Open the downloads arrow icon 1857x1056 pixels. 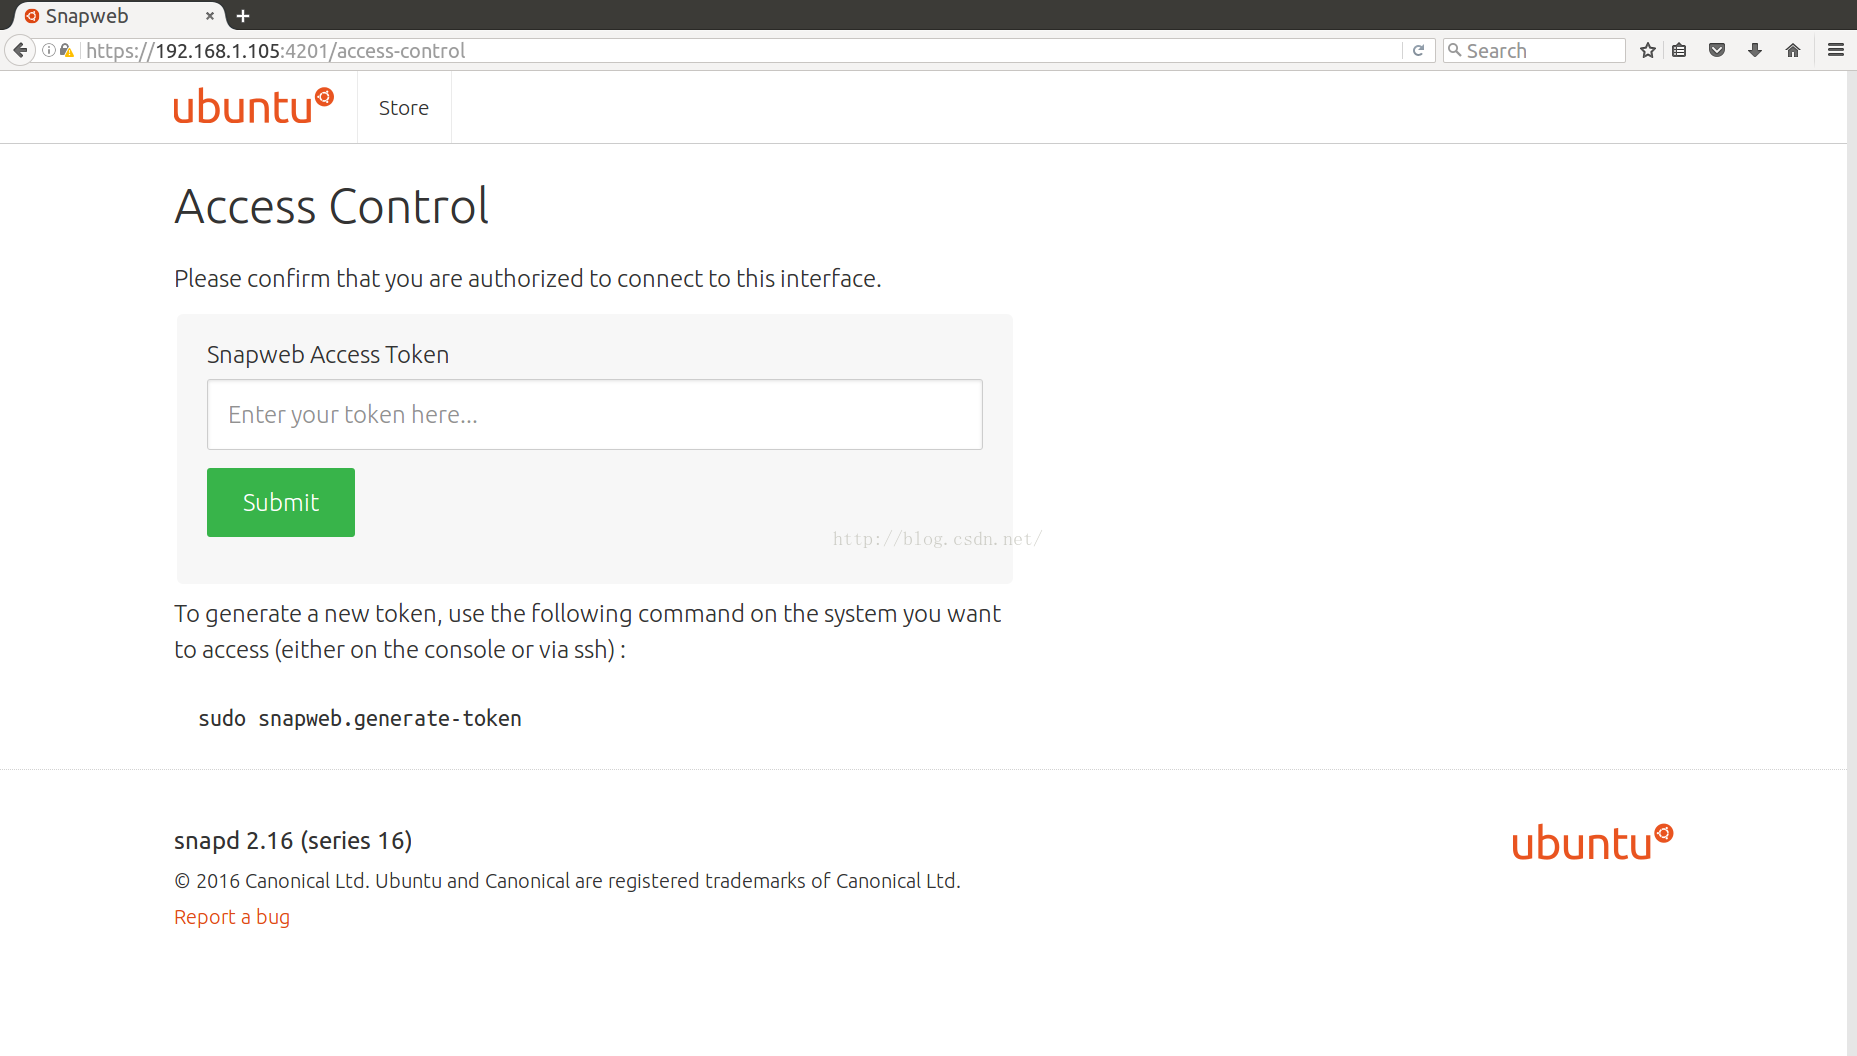(x=1755, y=50)
